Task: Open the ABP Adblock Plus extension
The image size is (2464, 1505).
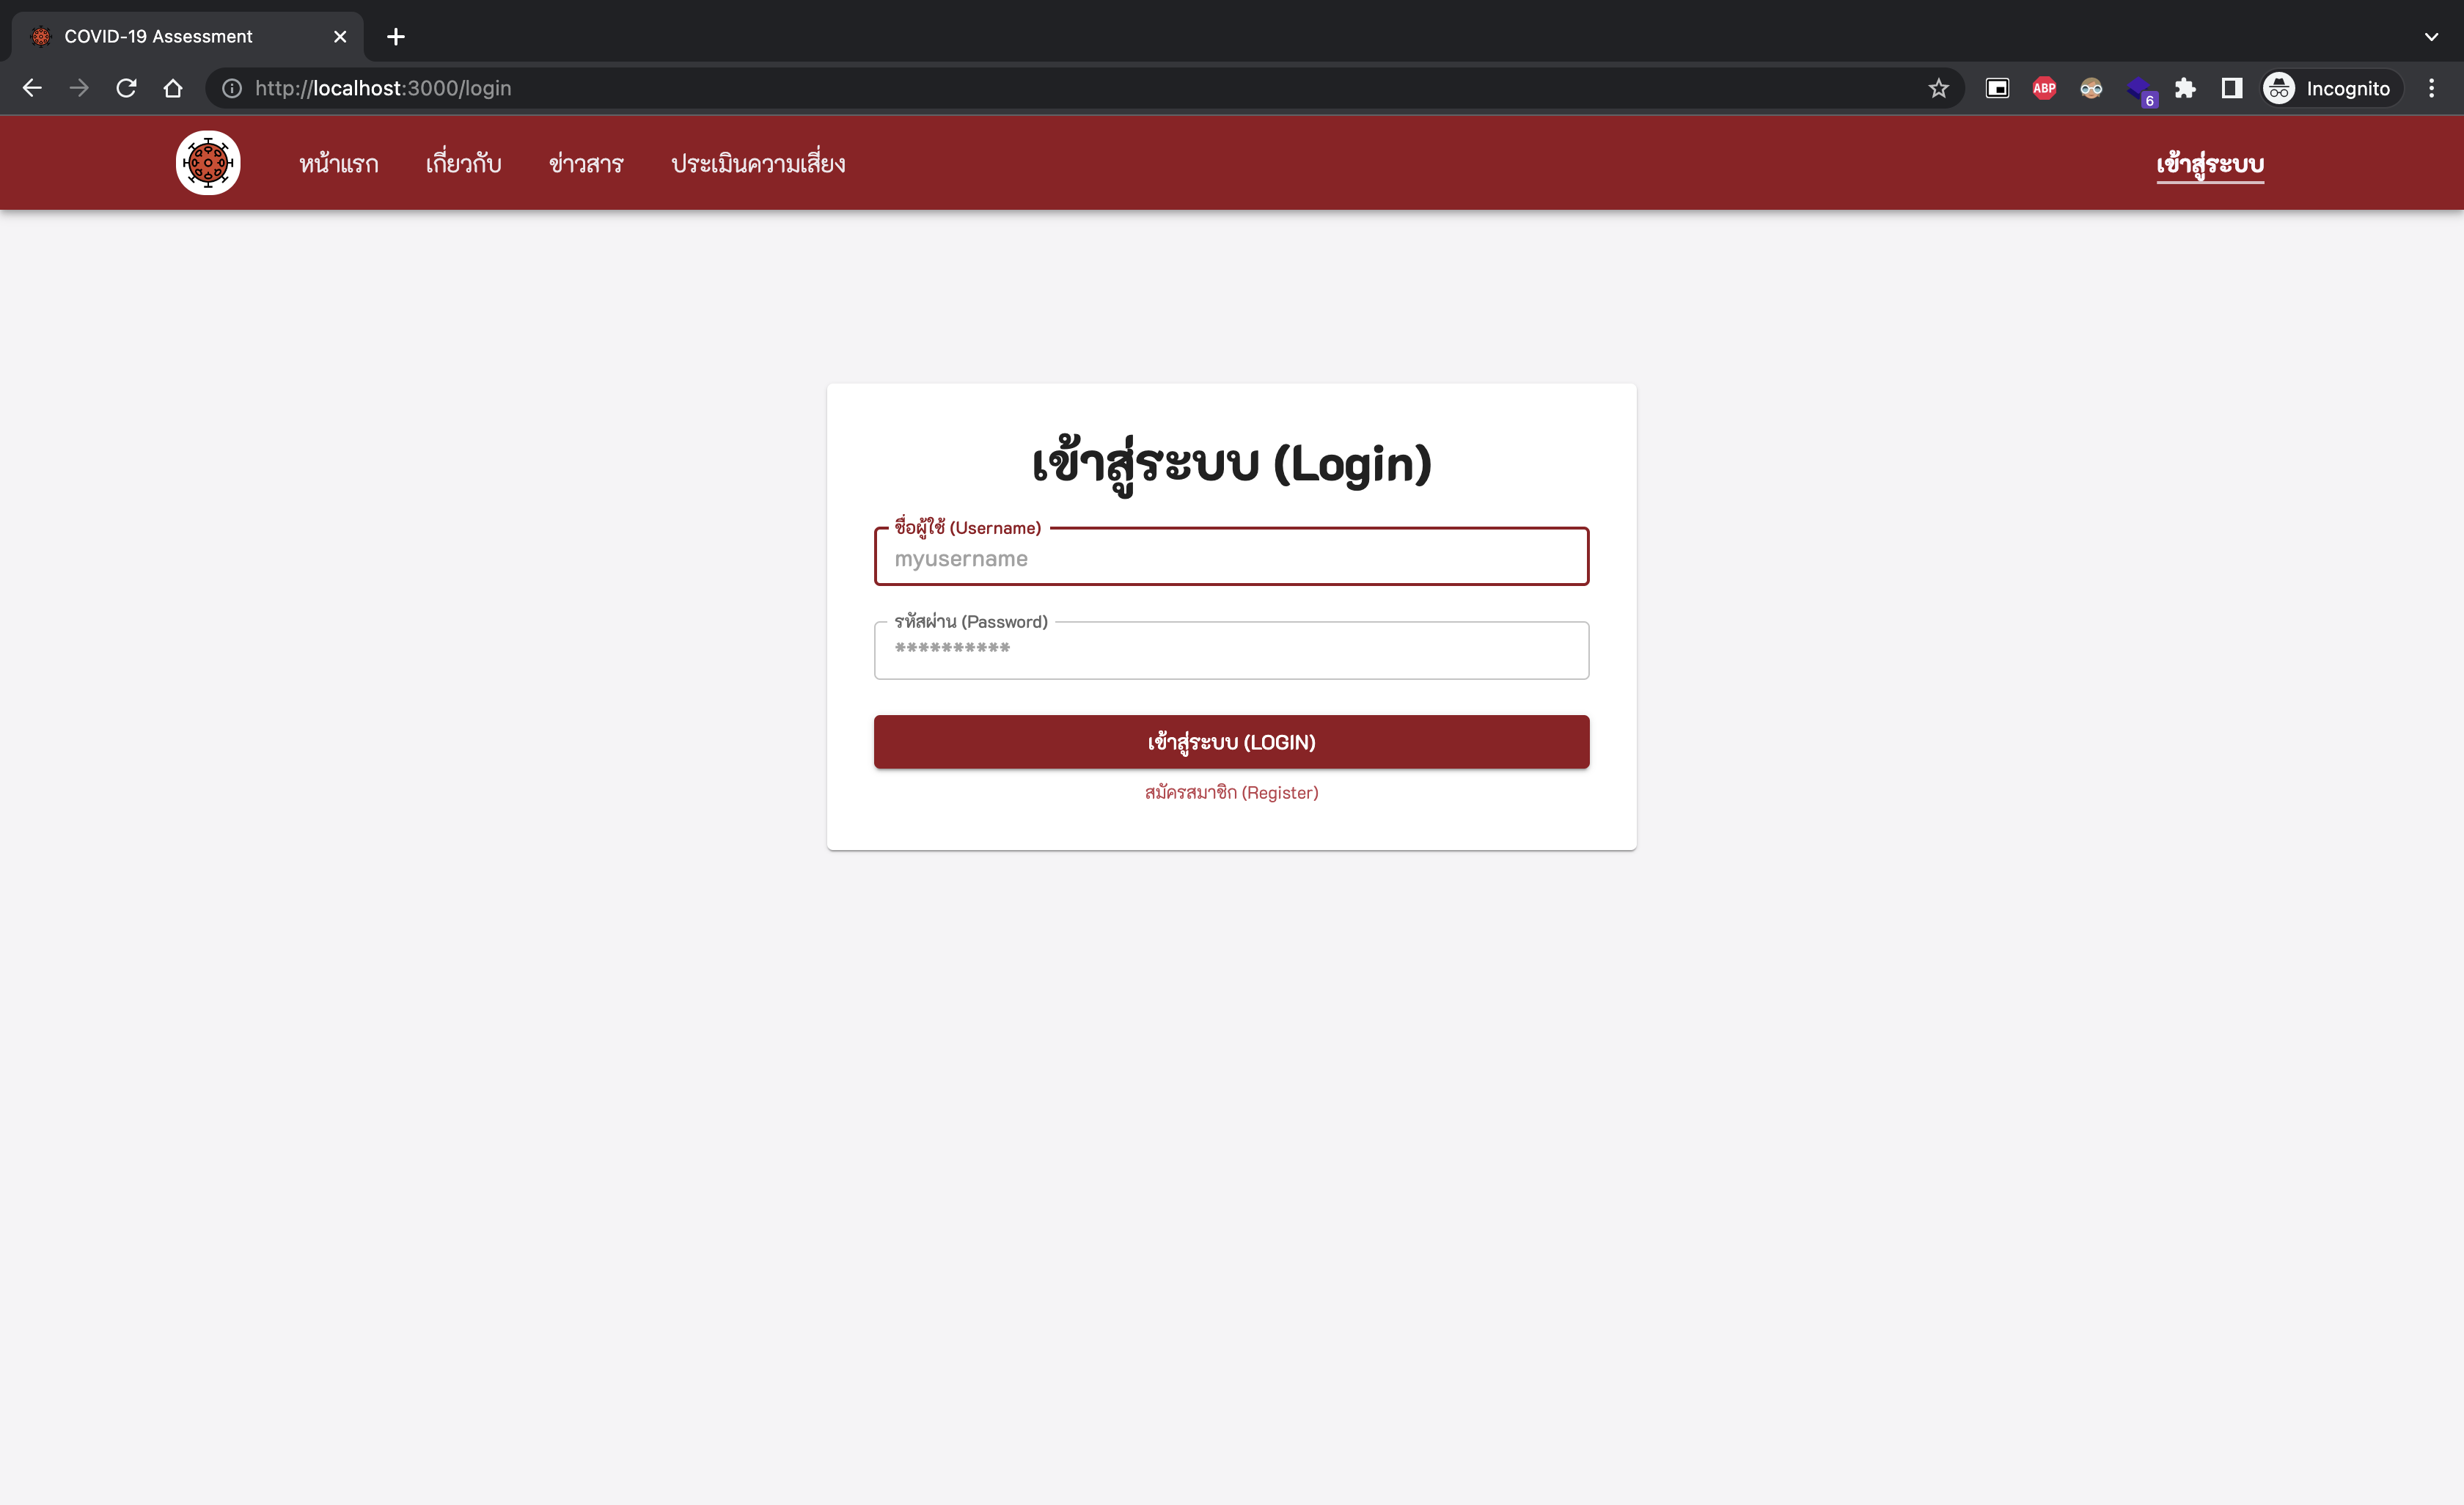Action: pos(2044,88)
